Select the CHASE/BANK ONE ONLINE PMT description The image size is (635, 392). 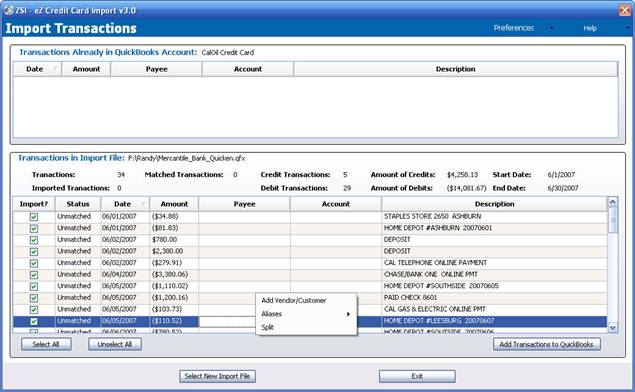(430, 274)
